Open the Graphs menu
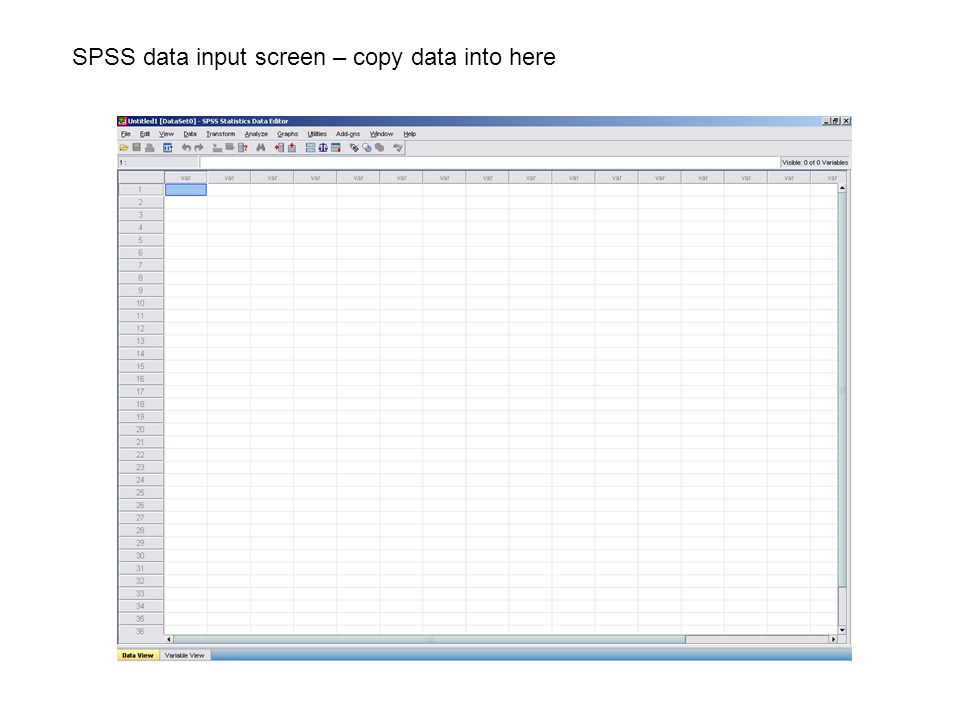The width and height of the screenshot is (960, 720). tap(287, 134)
